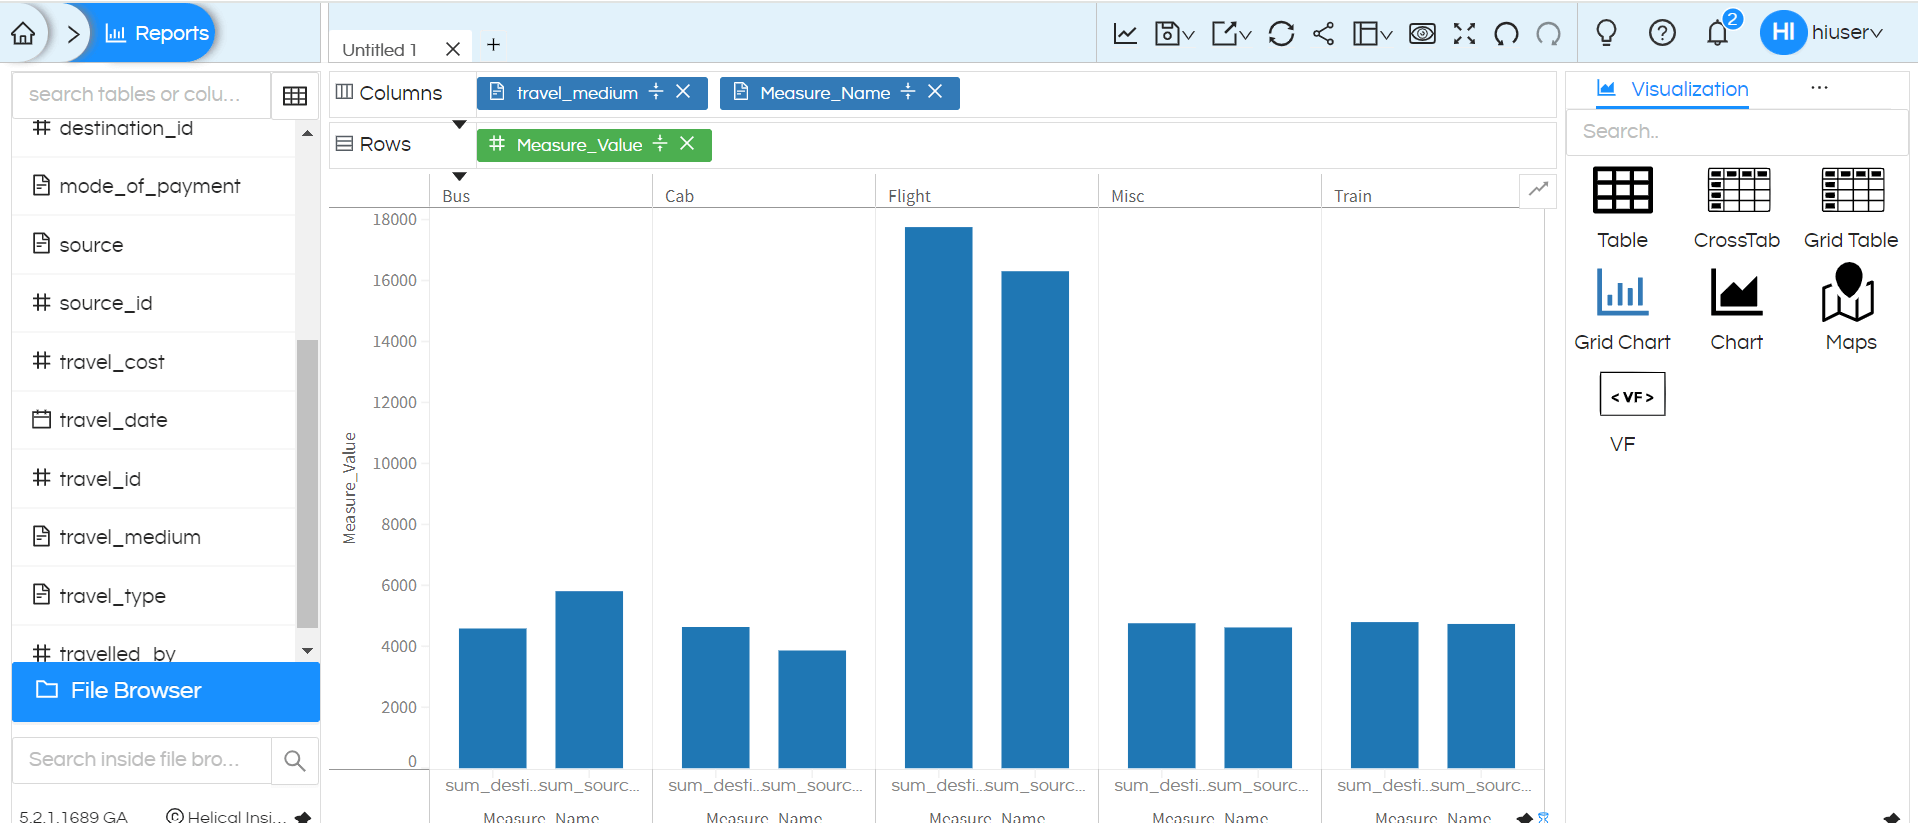This screenshot has width=1918, height=823.
Task: Choose the CrossTab visualization
Action: [x=1737, y=208]
